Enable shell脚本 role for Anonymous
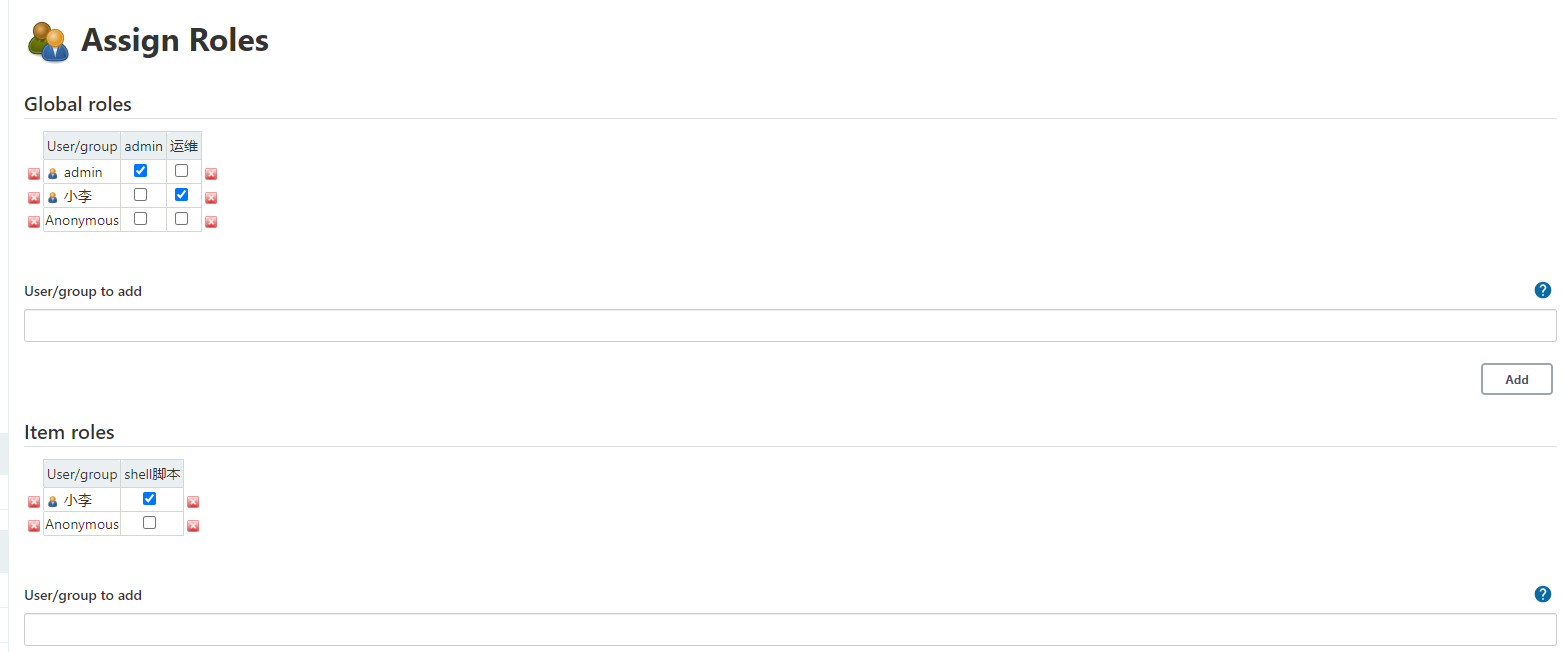Screen dimensions: 1566x652 (x=150, y=523)
